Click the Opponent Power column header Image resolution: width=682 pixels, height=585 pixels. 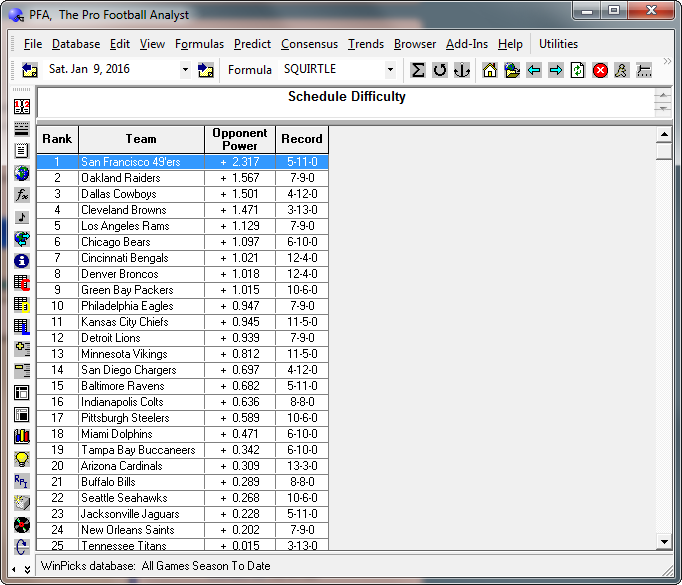pos(240,139)
